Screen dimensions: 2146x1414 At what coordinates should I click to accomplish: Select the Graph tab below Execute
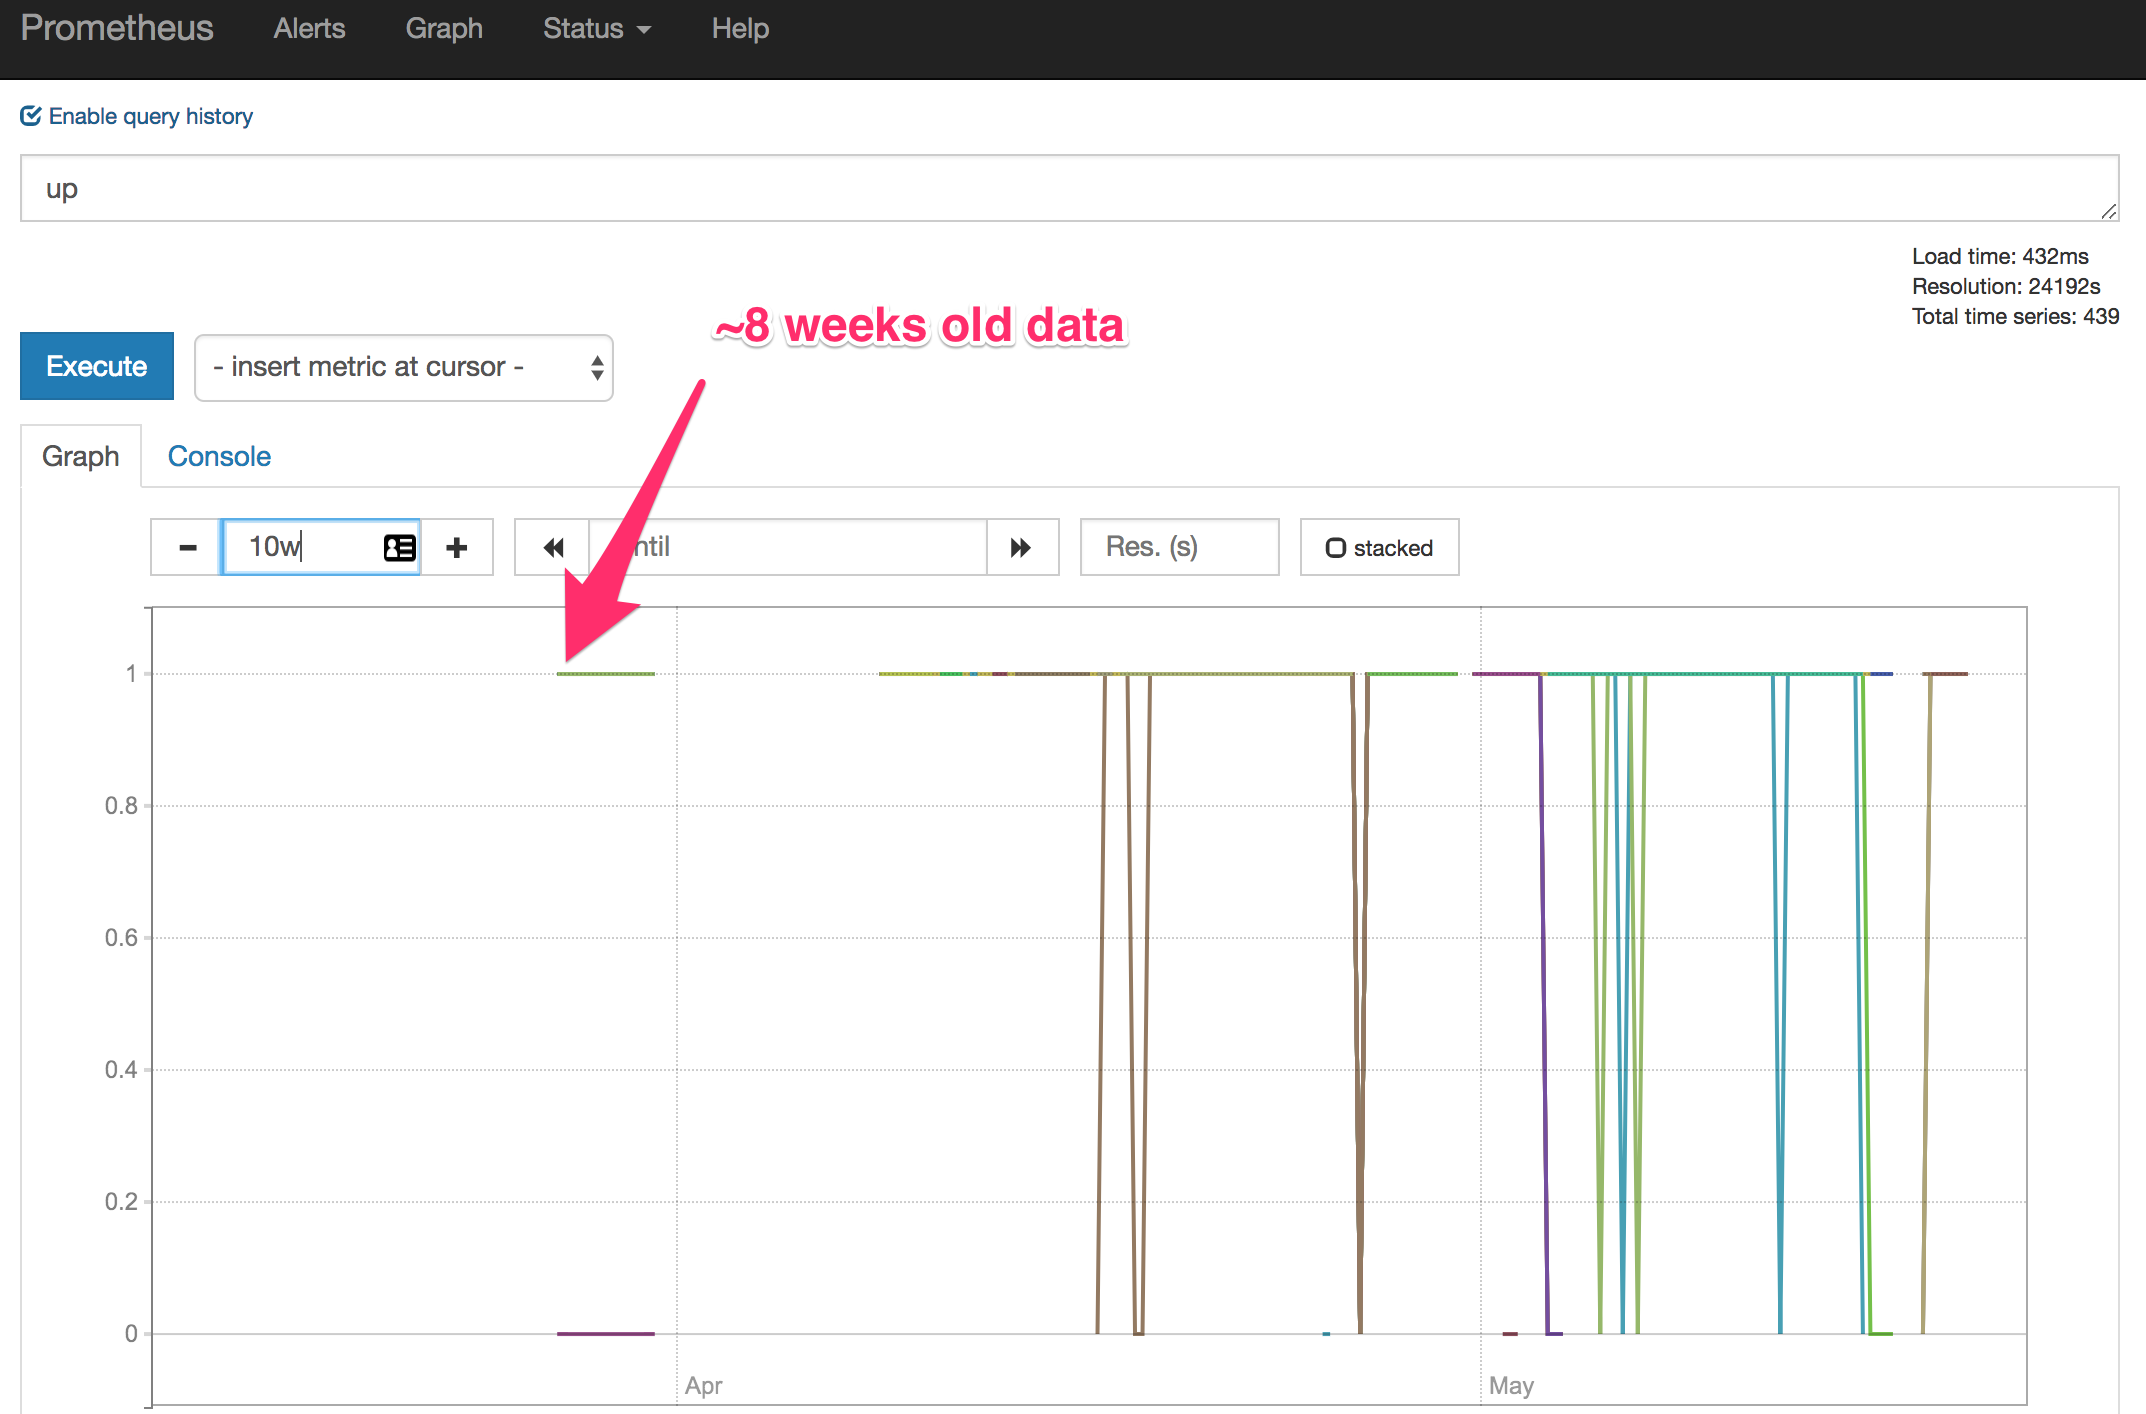pyautogui.click(x=80, y=456)
